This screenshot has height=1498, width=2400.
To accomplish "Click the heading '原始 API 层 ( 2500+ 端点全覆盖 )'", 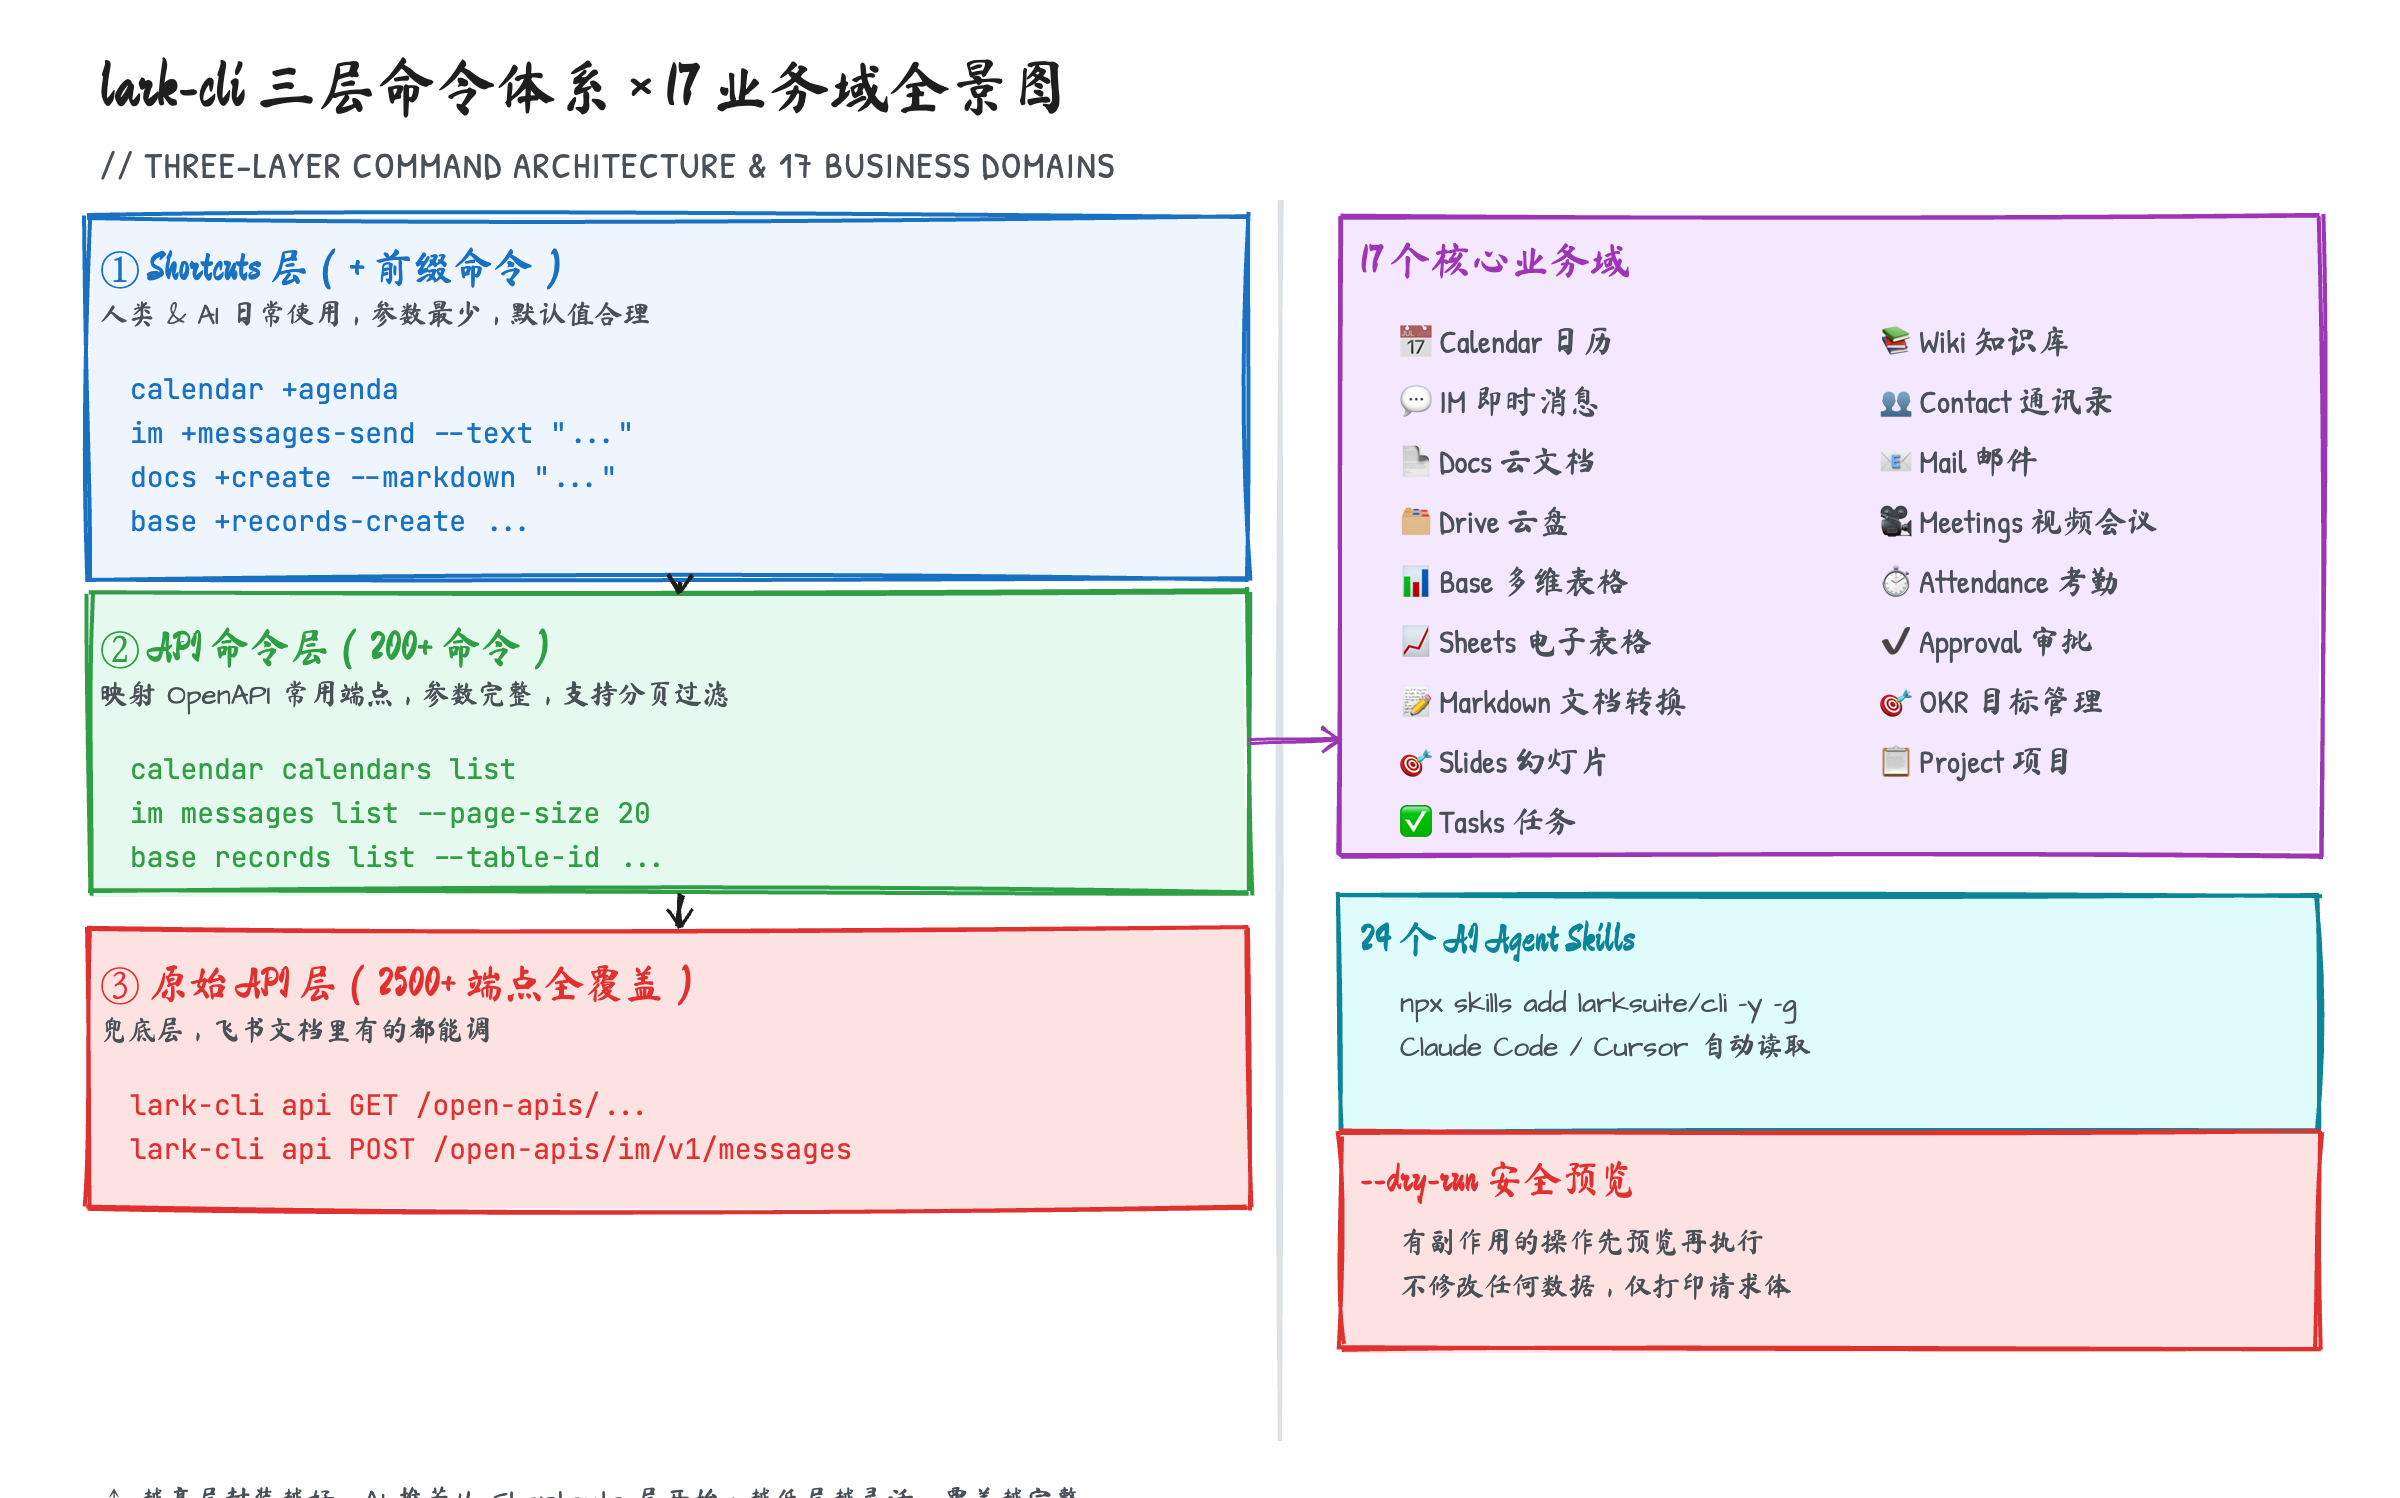I will [x=422, y=984].
